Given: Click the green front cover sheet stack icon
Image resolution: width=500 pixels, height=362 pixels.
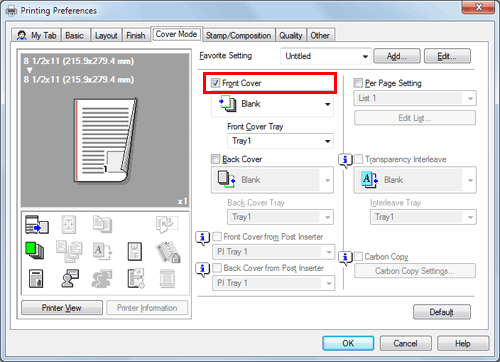Looking at the screenshot, I should 34,251.
